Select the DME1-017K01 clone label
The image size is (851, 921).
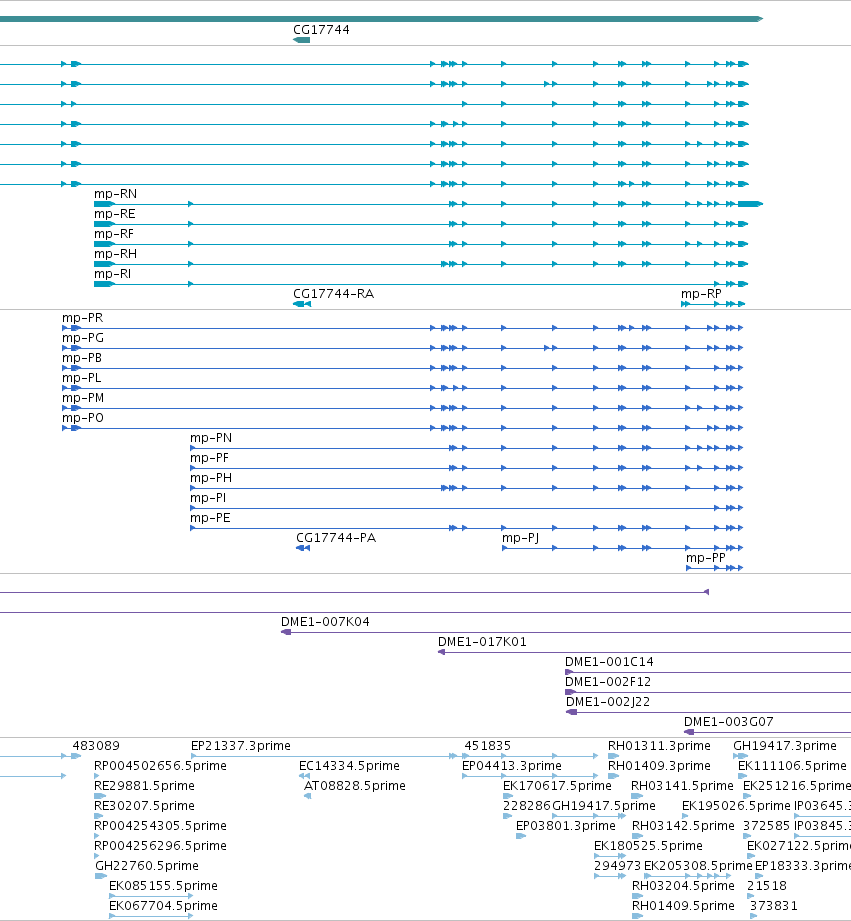click(482, 641)
